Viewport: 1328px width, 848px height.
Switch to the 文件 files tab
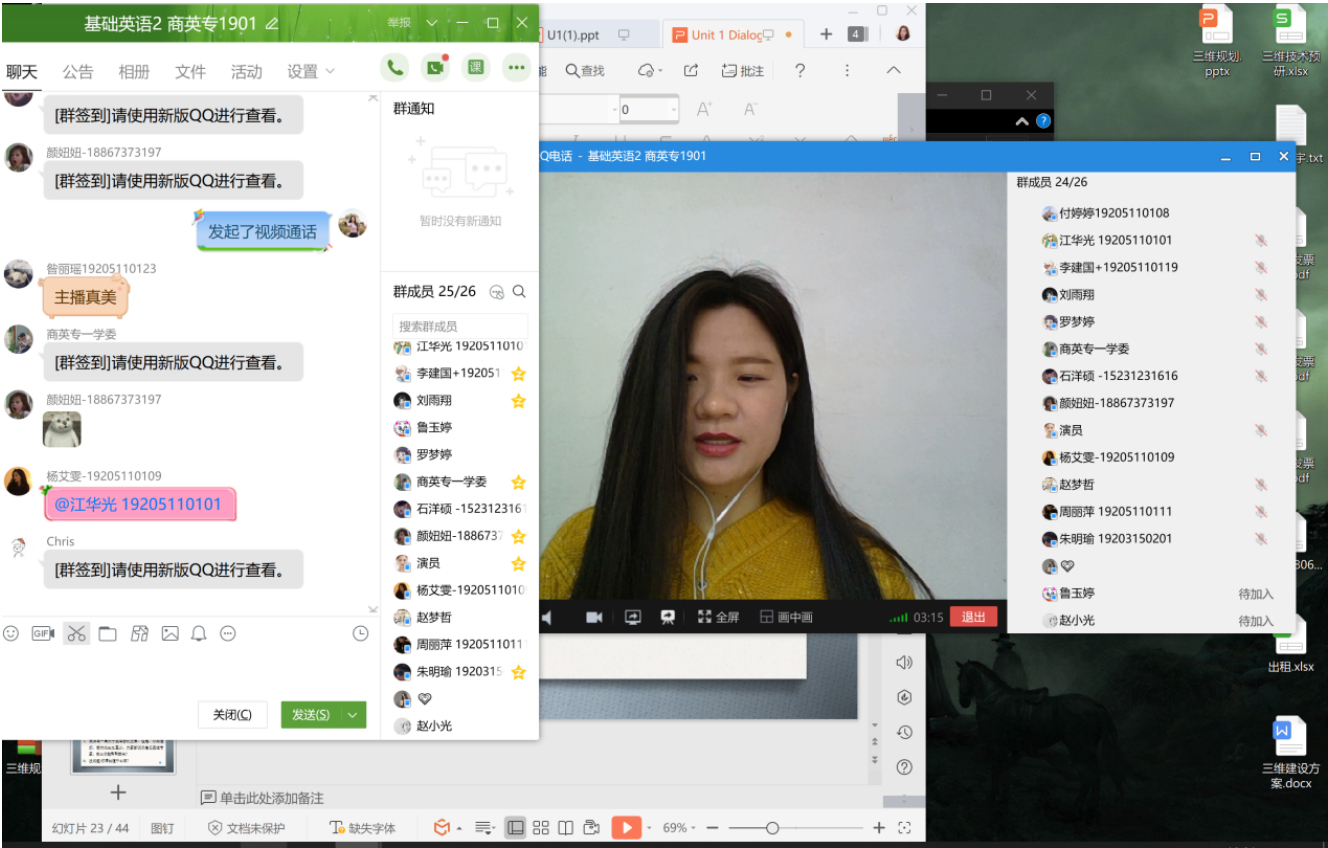point(190,71)
